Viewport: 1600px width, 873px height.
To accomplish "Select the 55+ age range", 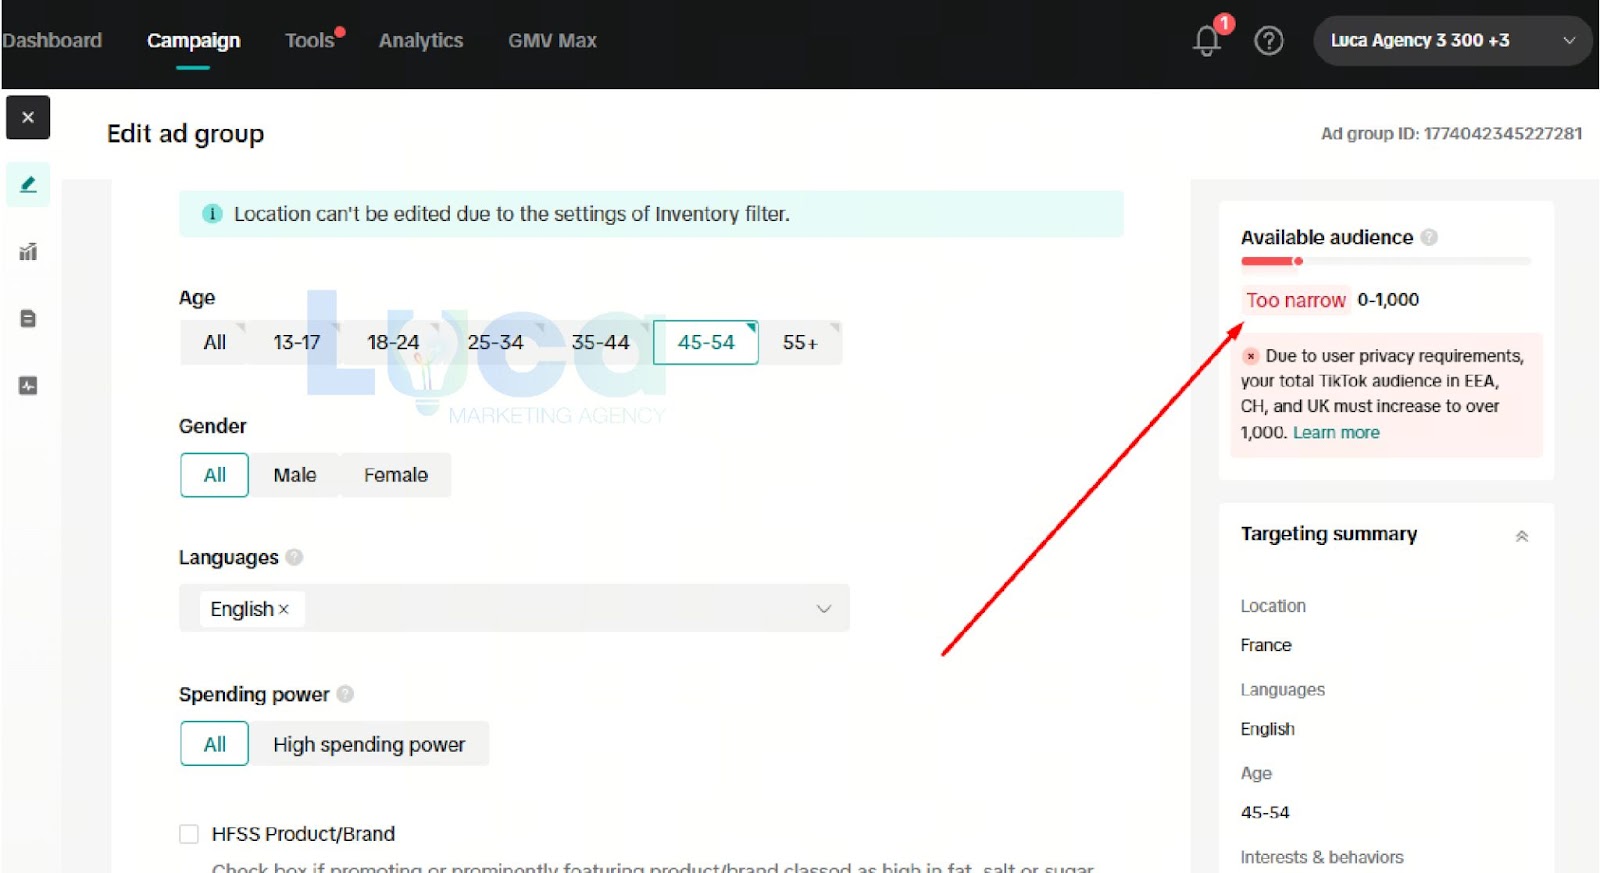I will point(800,343).
